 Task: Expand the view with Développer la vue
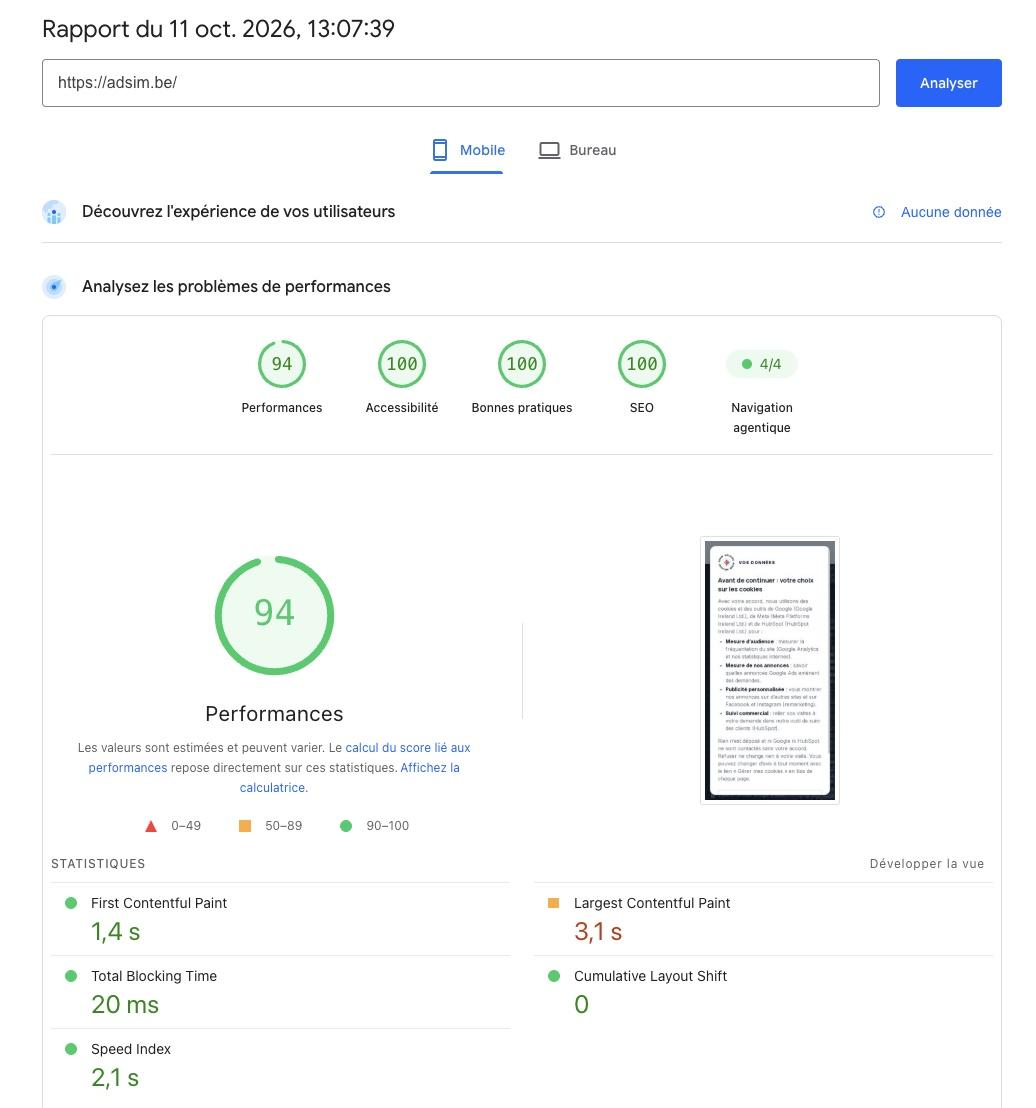coord(926,864)
